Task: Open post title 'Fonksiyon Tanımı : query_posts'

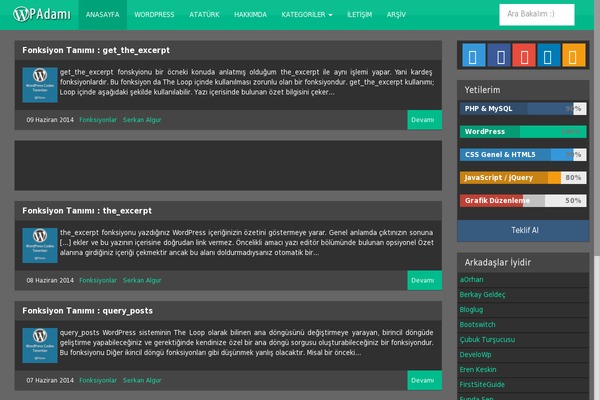Action: (x=88, y=311)
